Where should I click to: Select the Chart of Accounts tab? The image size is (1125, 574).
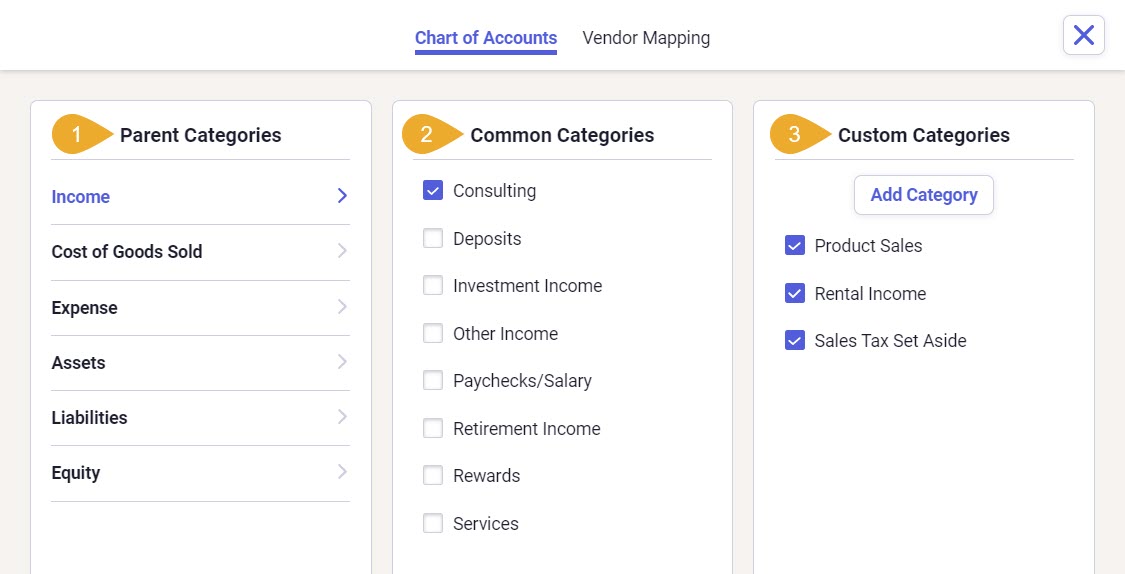tap(486, 38)
